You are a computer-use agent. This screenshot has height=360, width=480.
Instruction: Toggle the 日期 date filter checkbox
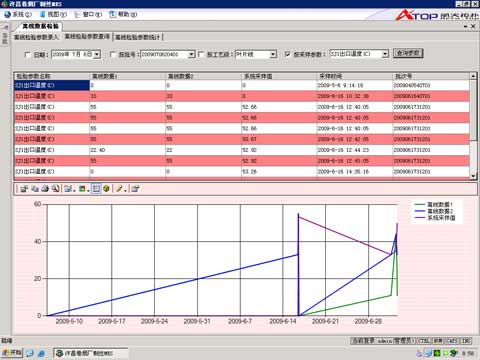tap(28, 55)
